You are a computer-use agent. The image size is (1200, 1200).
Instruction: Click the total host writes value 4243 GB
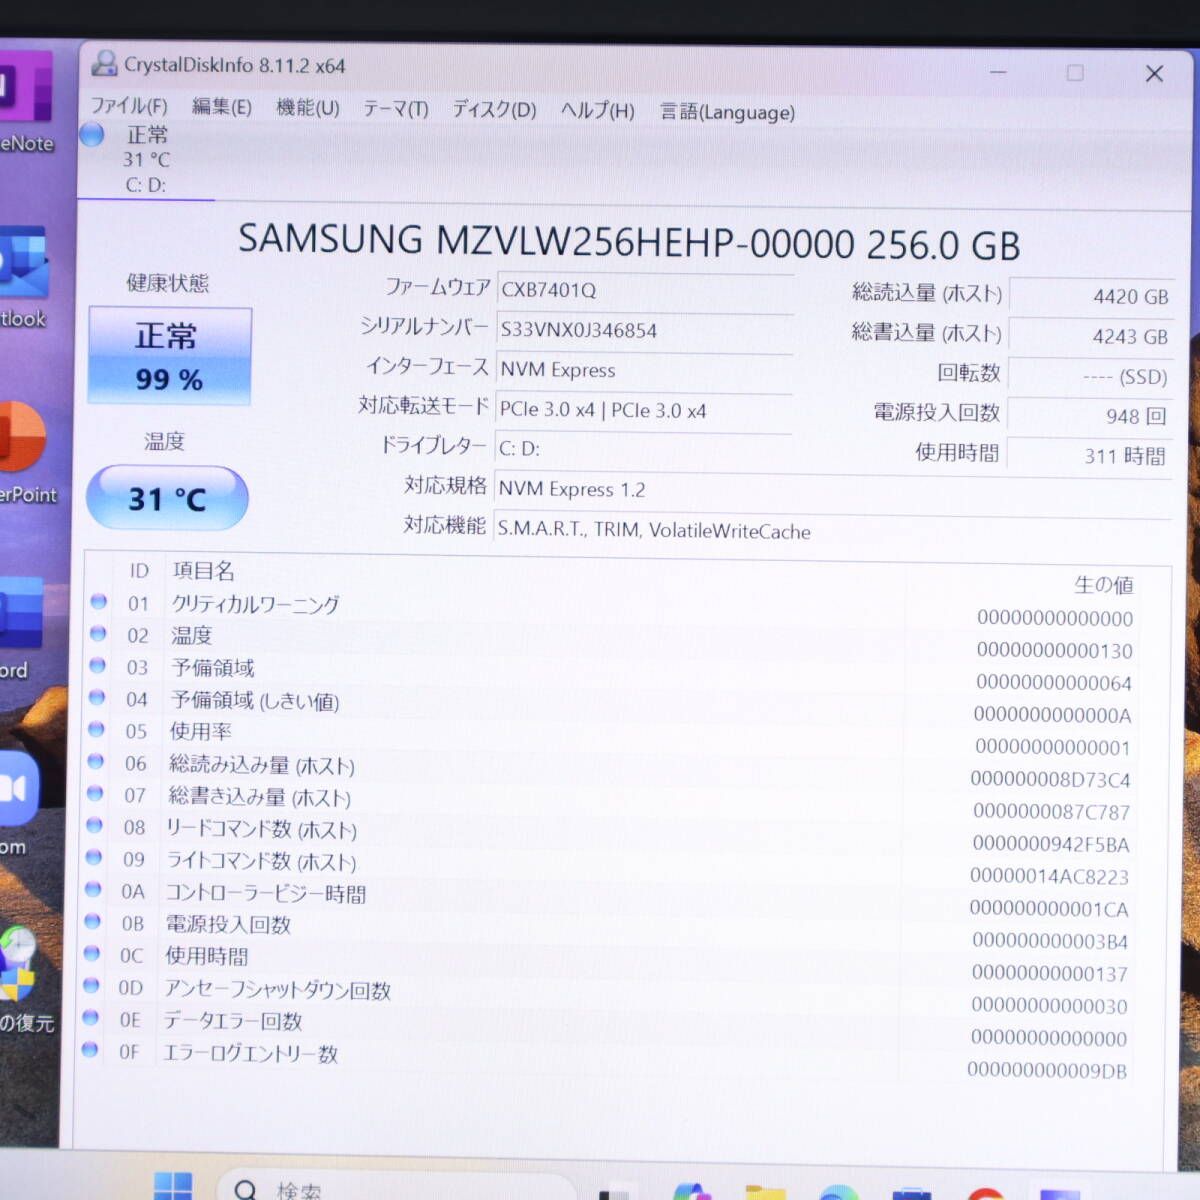click(x=1091, y=336)
